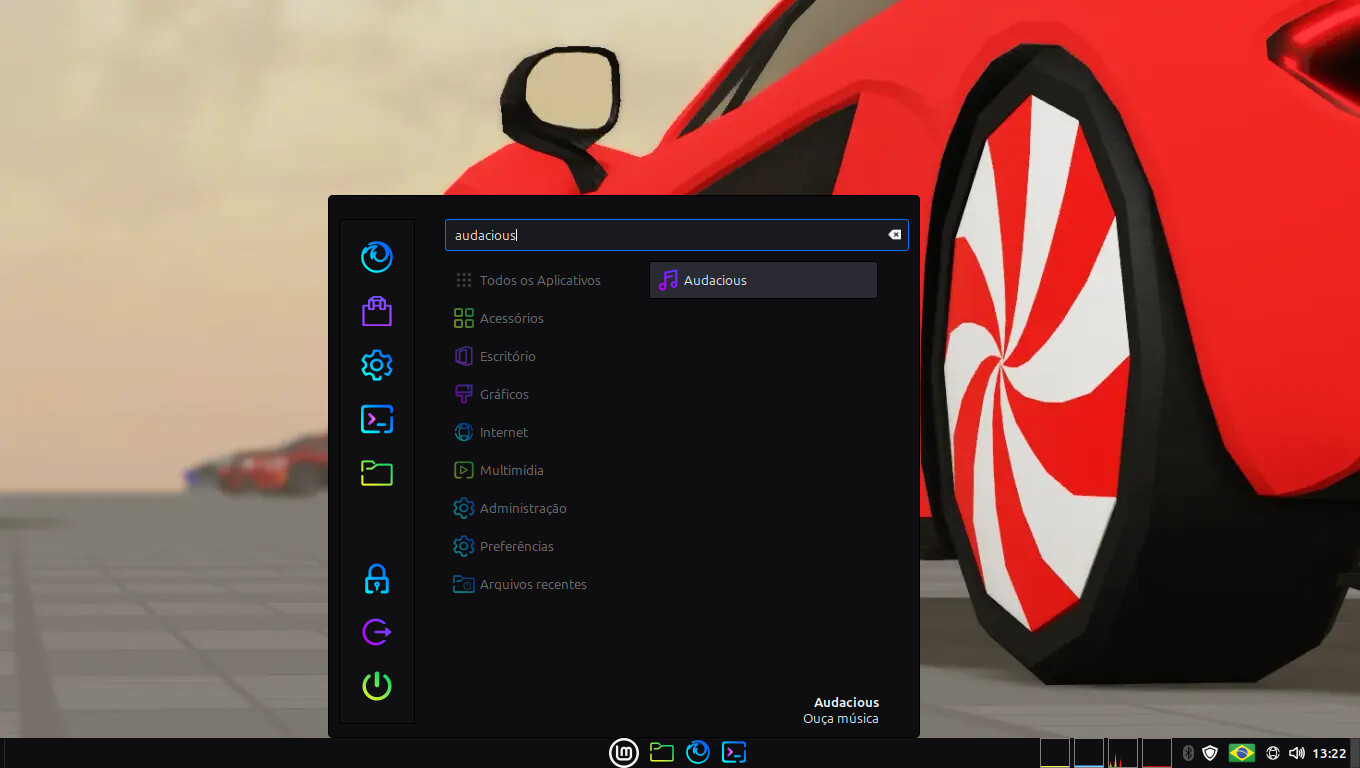Click the system monitor graph with spikes
1360x768 pixels.
tap(1122, 753)
